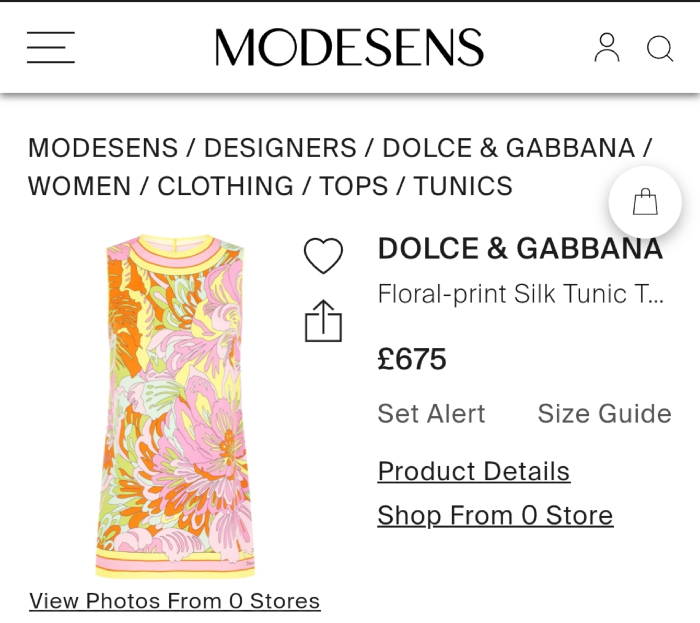700x623 pixels.
Task: Navigate to DOLCE & GABBANA breadcrumb
Action: pyautogui.click(x=508, y=148)
